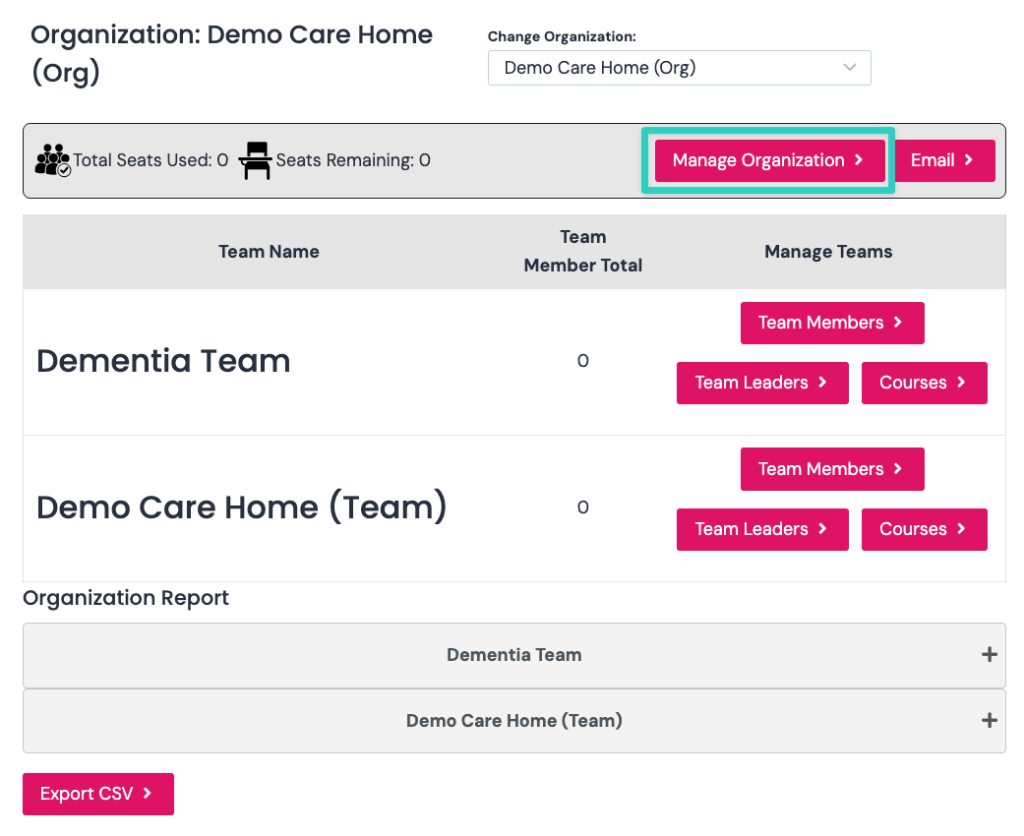
Task: Click the Seats Remaining chair icon
Action: click(x=255, y=161)
